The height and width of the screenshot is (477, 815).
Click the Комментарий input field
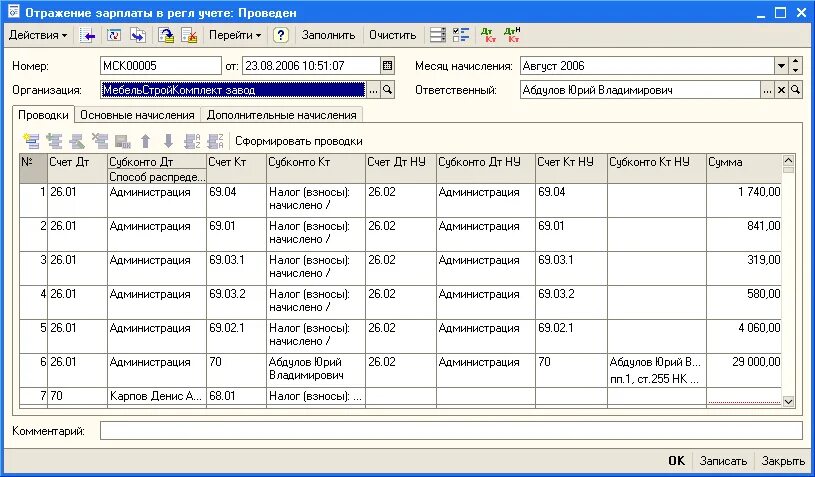(x=451, y=430)
